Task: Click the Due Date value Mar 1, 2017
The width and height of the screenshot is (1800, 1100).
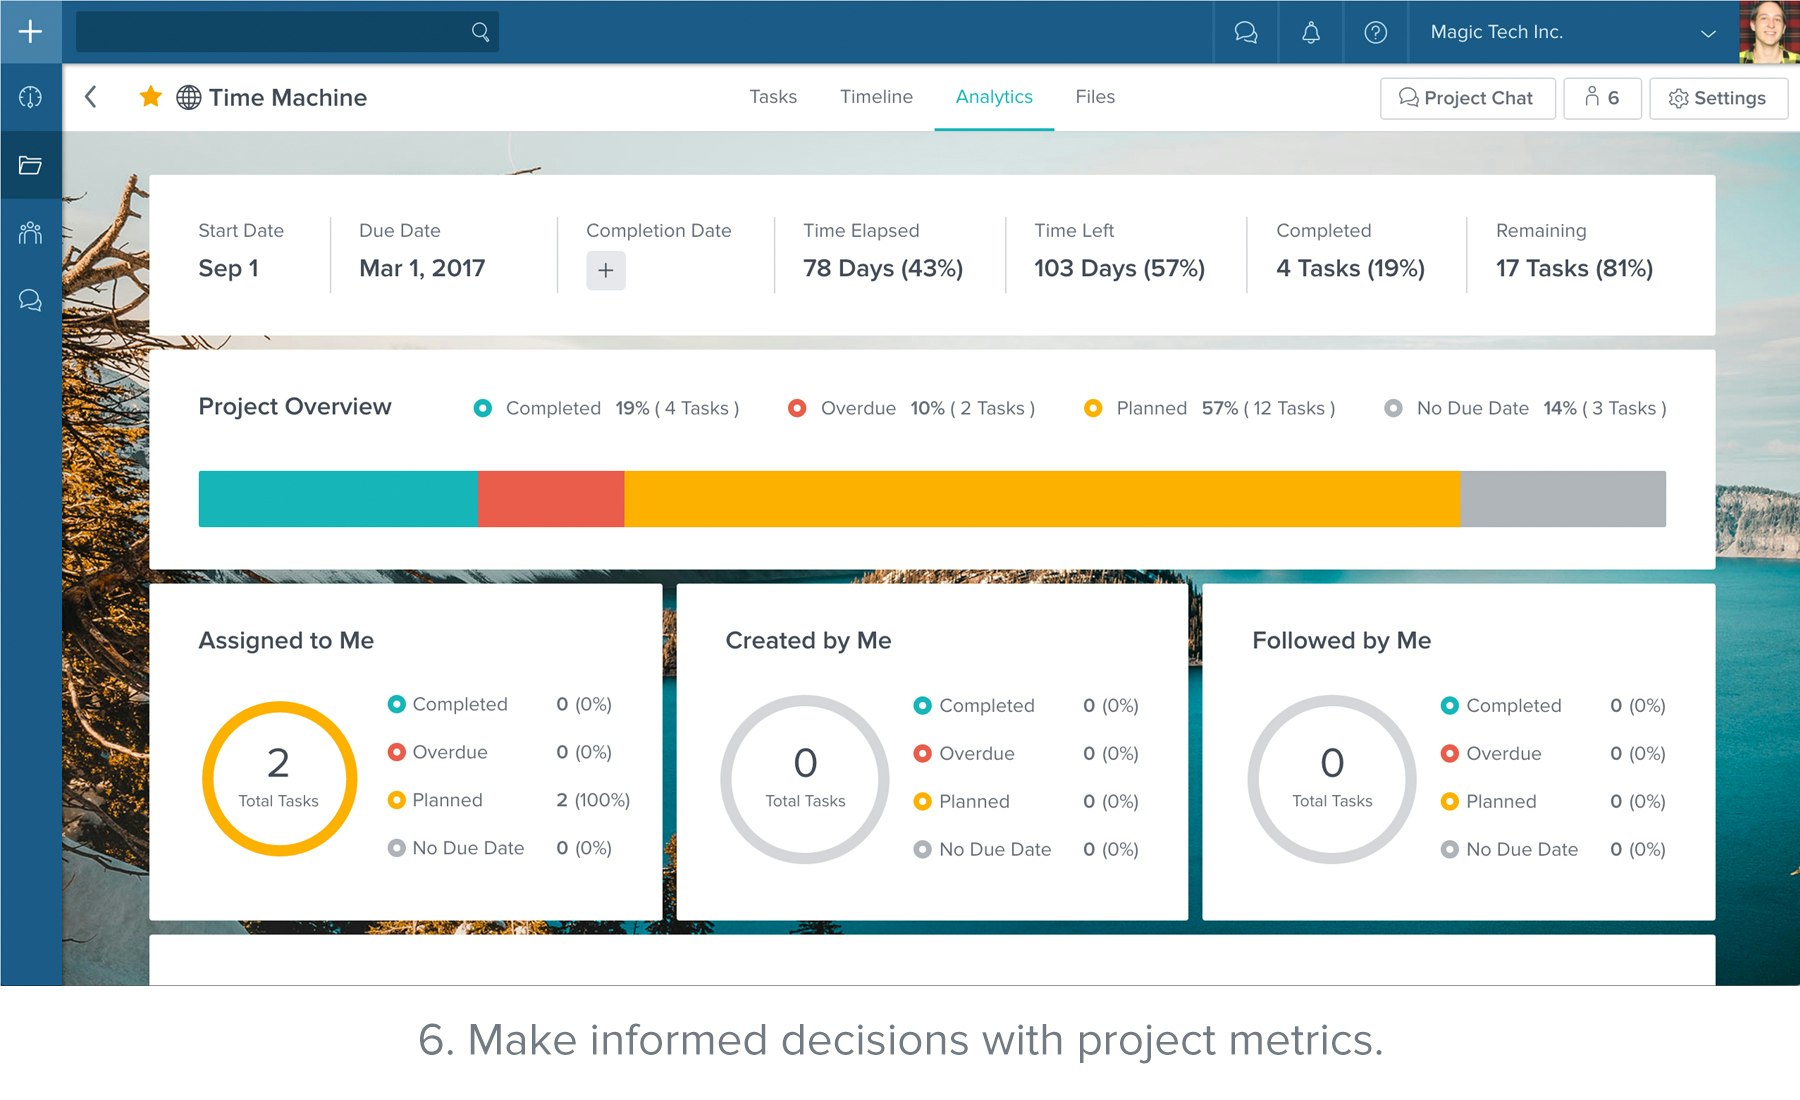Action: (x=422, y=268)
